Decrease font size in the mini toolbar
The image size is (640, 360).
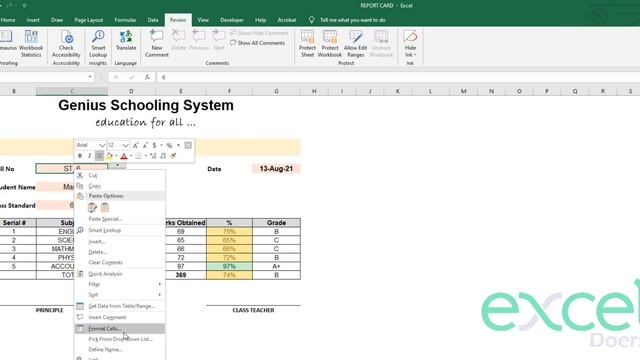point(145,145)
